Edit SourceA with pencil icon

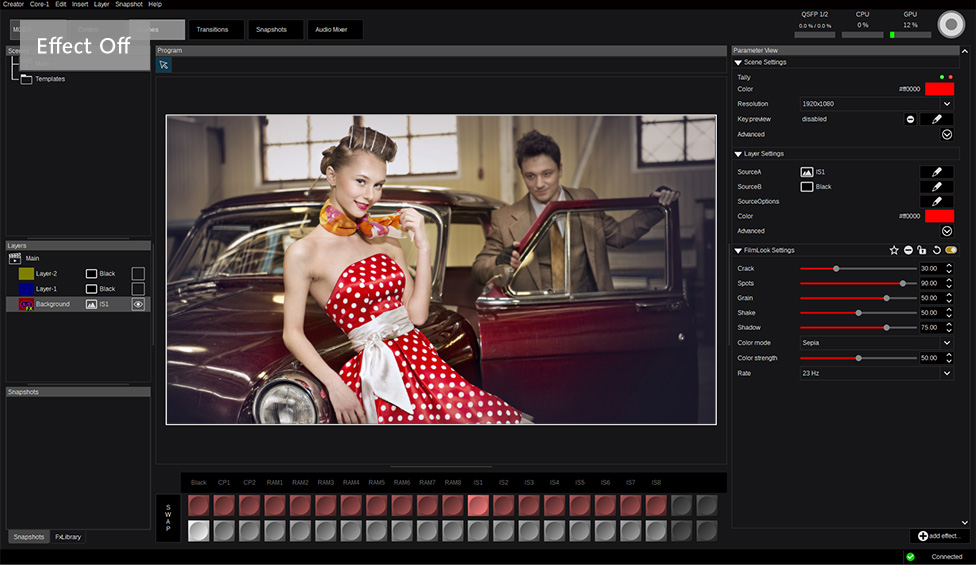click(937, 172)
